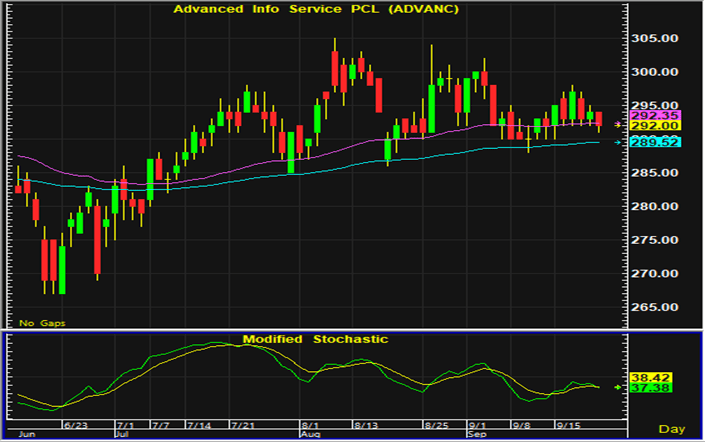The width and height of the screenshot is (705, 442).
Task: Click the No Gaps label
Action: (x=38, y=323)
